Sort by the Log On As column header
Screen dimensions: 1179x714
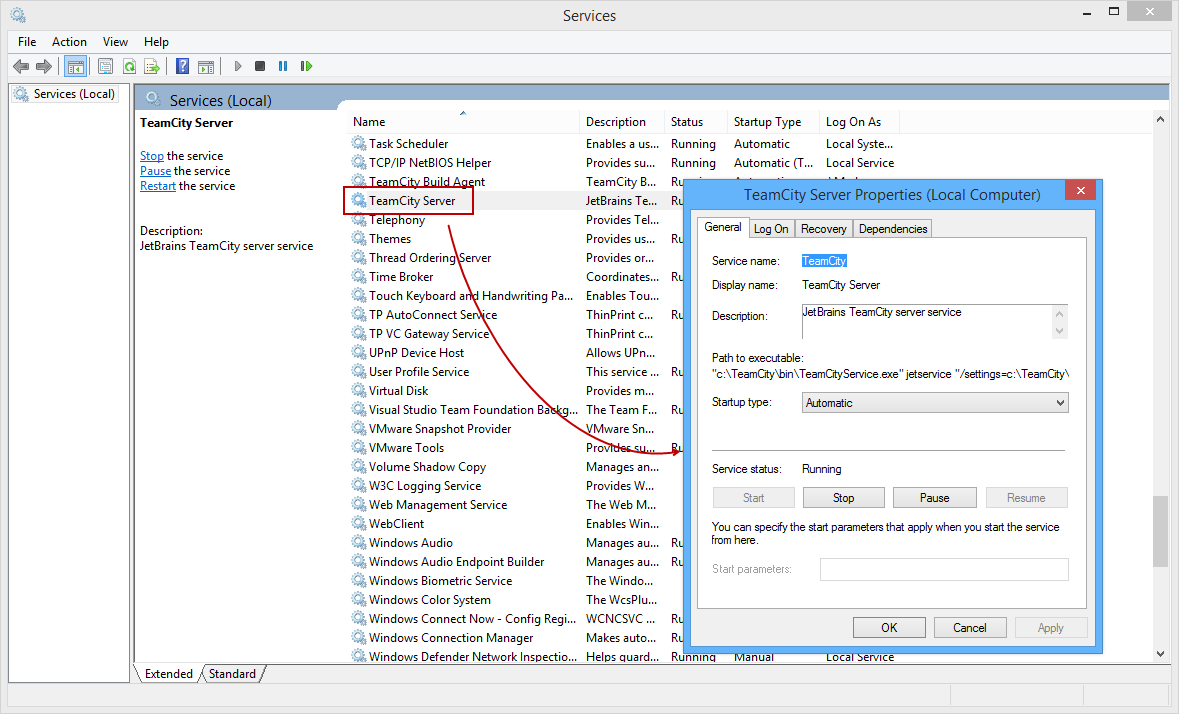point(859,122)
